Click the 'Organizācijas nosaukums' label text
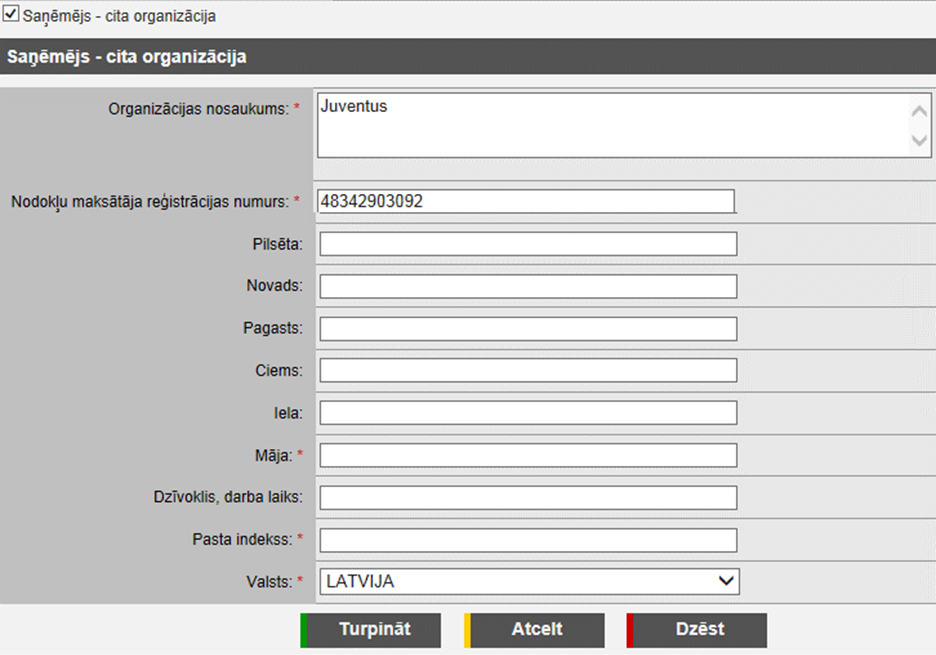 pos(198,108)
